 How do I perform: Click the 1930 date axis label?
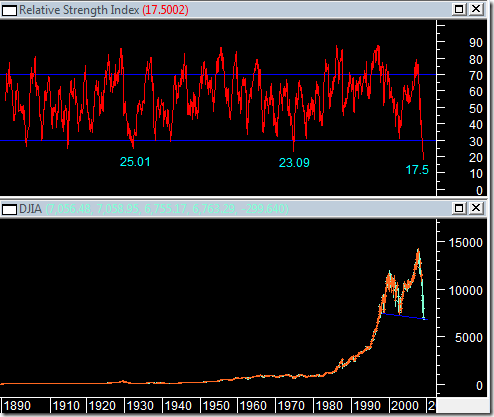tap(140, 406)
